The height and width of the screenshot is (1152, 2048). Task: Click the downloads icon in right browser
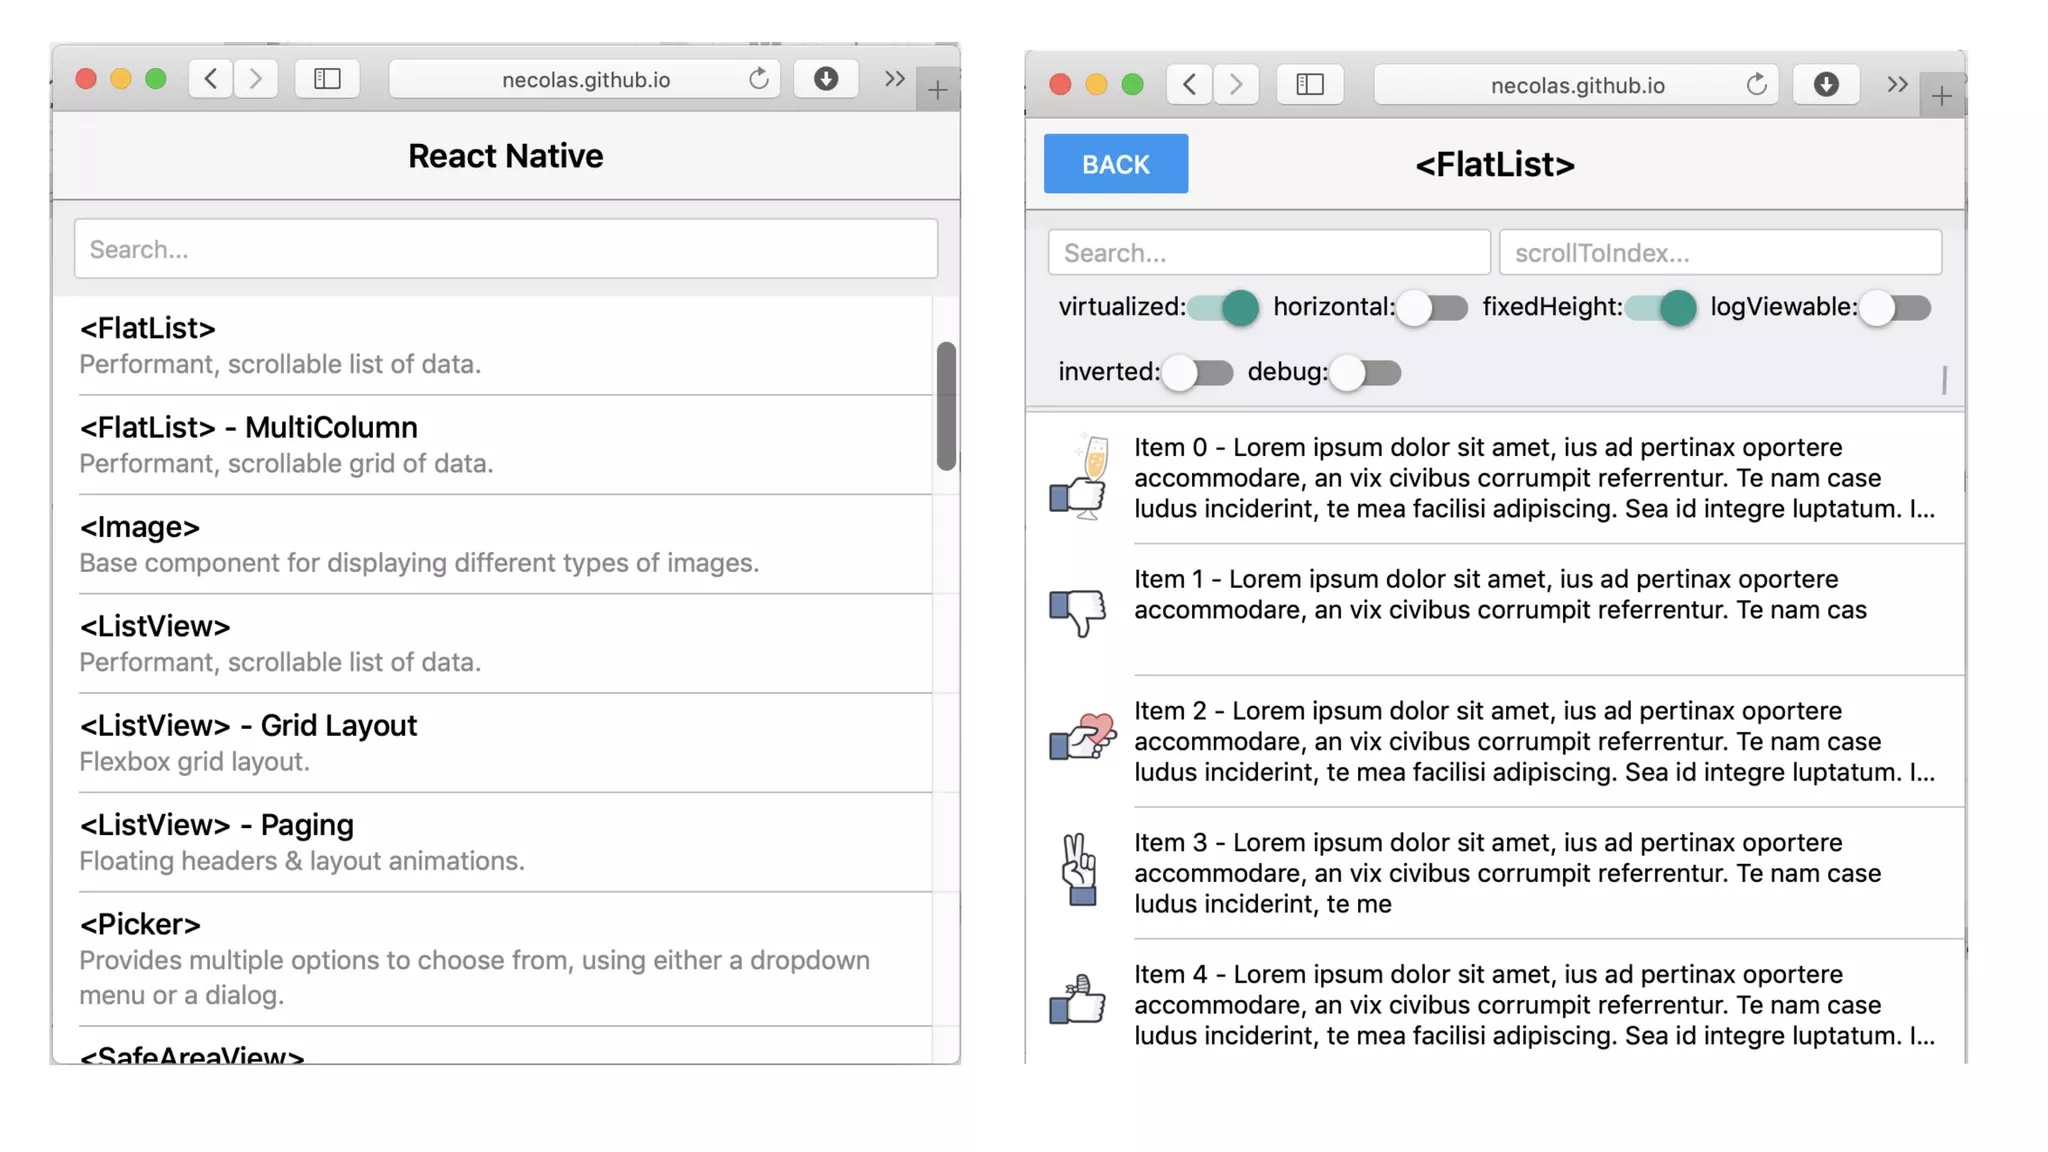[1825, 85]
